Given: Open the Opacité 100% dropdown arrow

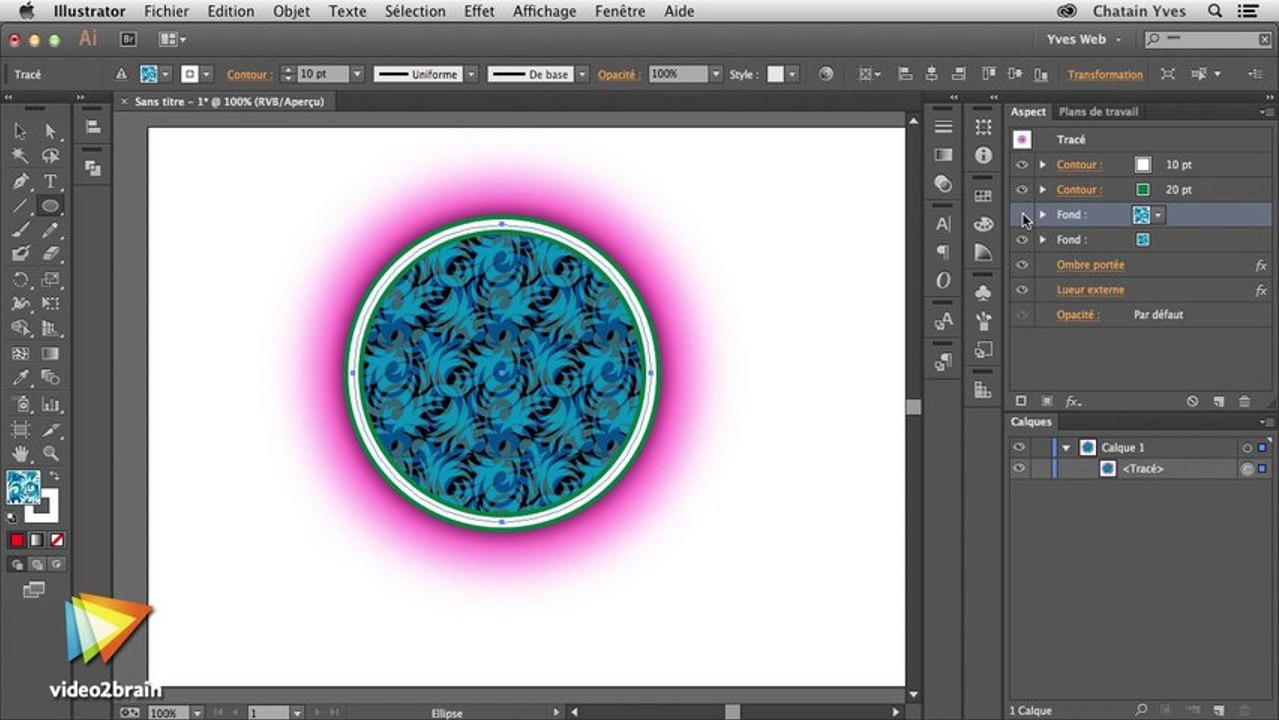Looking at the screenshot, I should pyautogui.click(x=715, y=74).
